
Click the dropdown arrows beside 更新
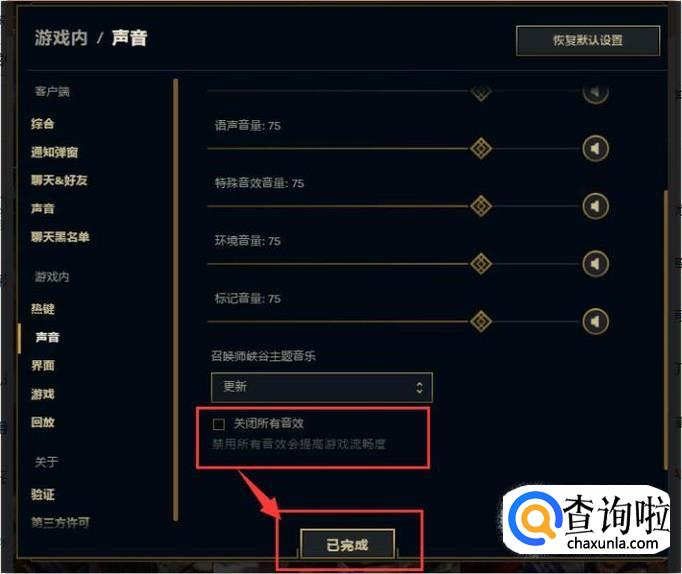point(419,387)
